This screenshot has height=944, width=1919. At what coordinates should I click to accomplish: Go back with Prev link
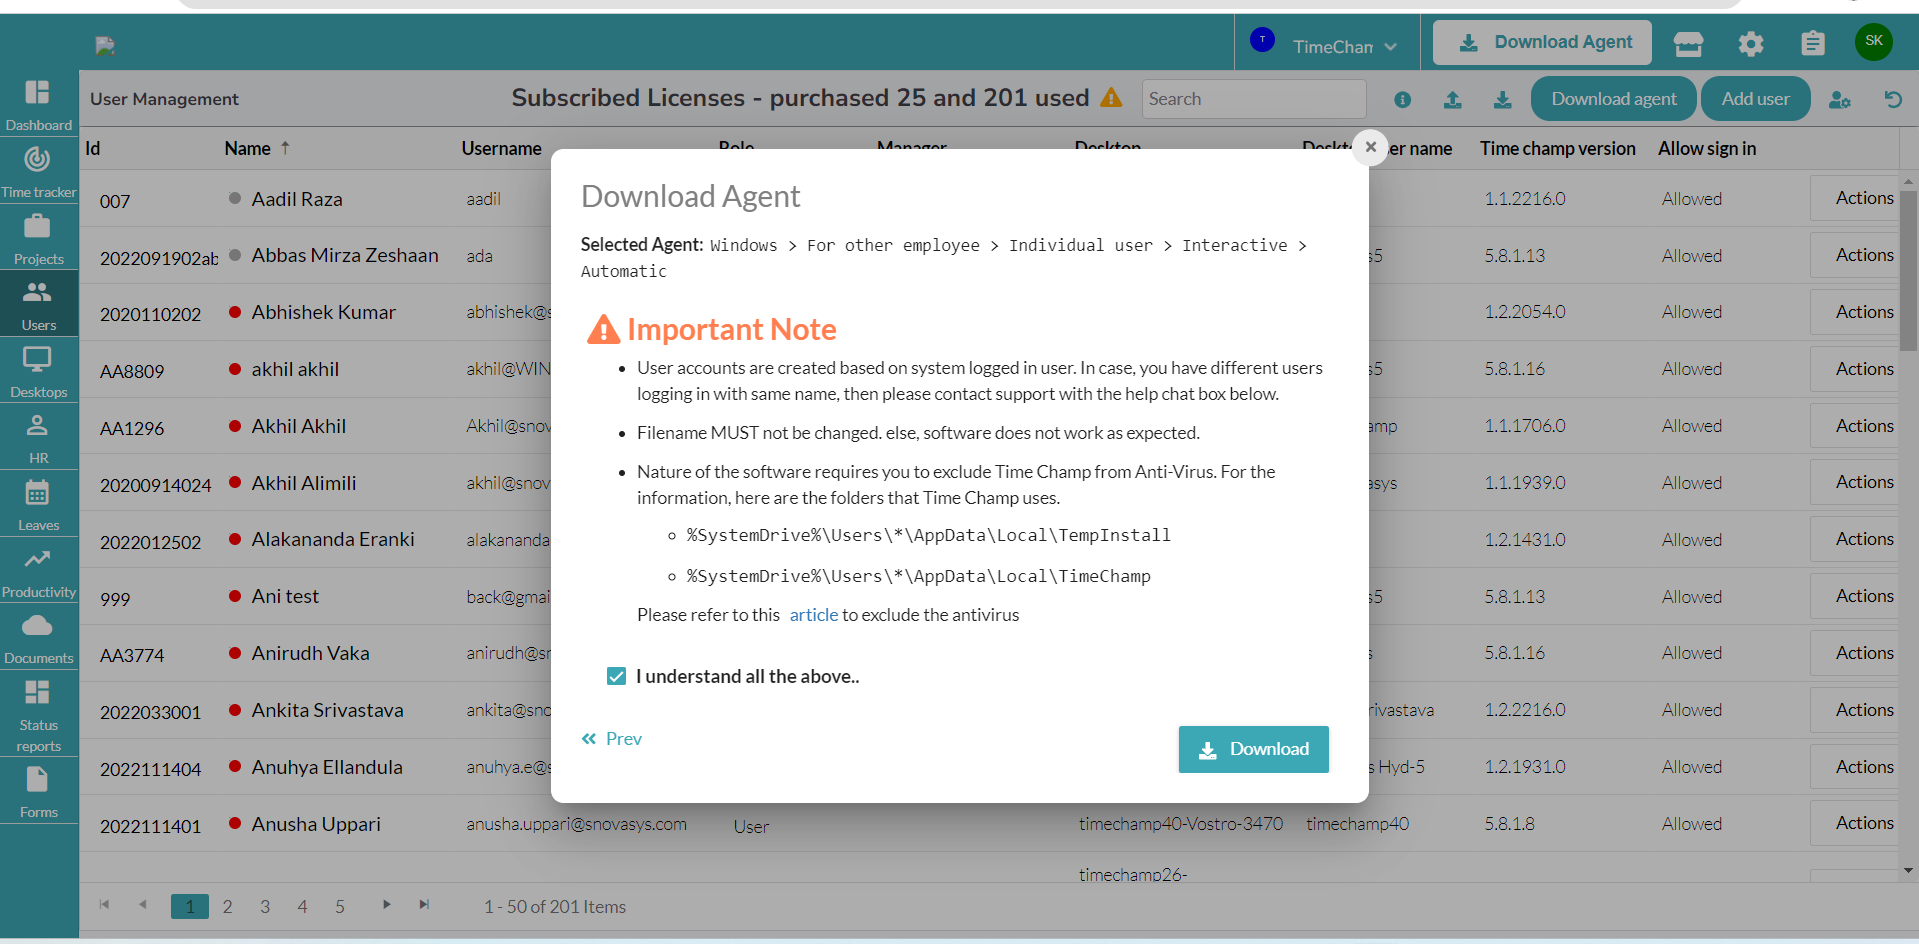point(612,738)
